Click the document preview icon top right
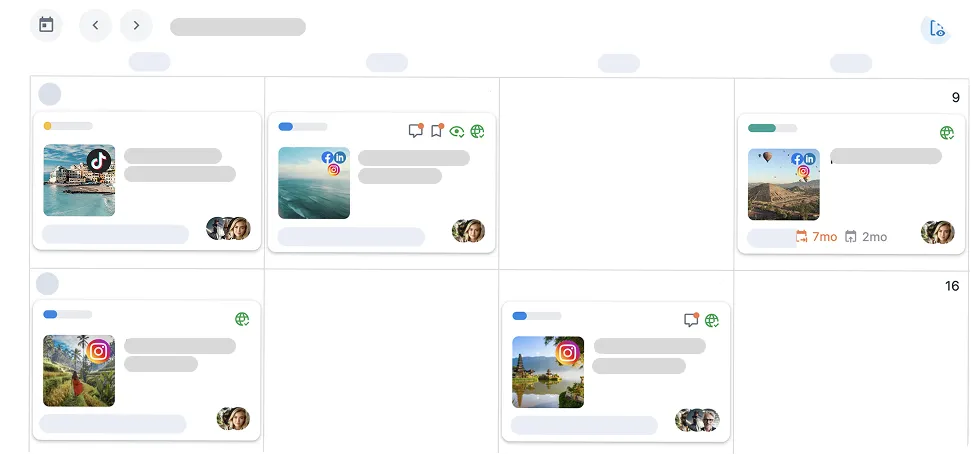 click(x=937, y=28)
